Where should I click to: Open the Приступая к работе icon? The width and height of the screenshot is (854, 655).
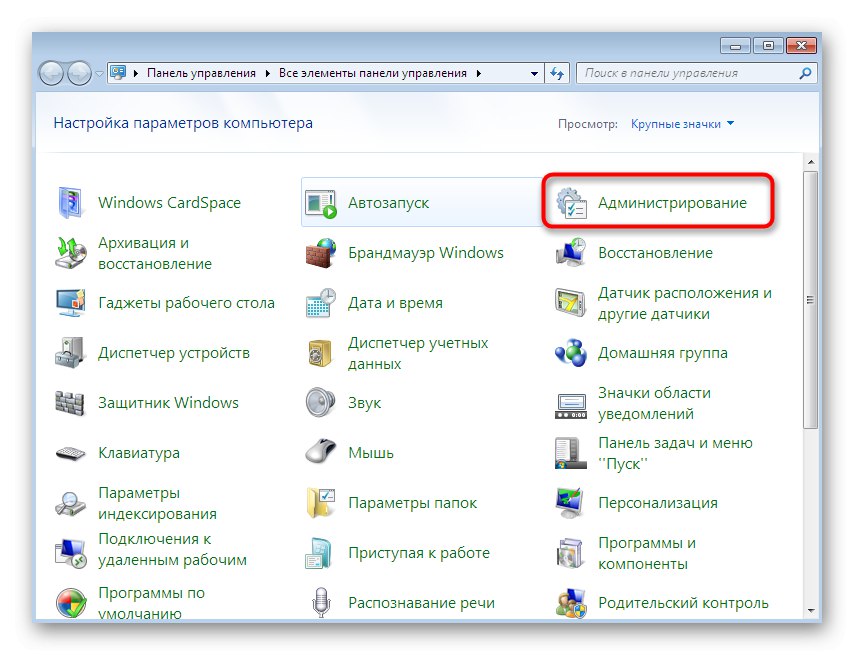pos(319,553)
